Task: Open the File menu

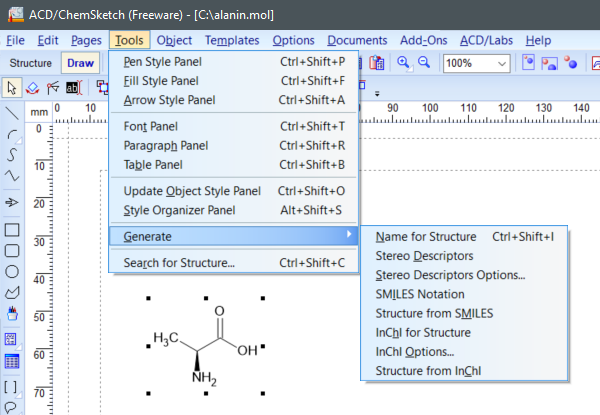Action: pos(15,40)
